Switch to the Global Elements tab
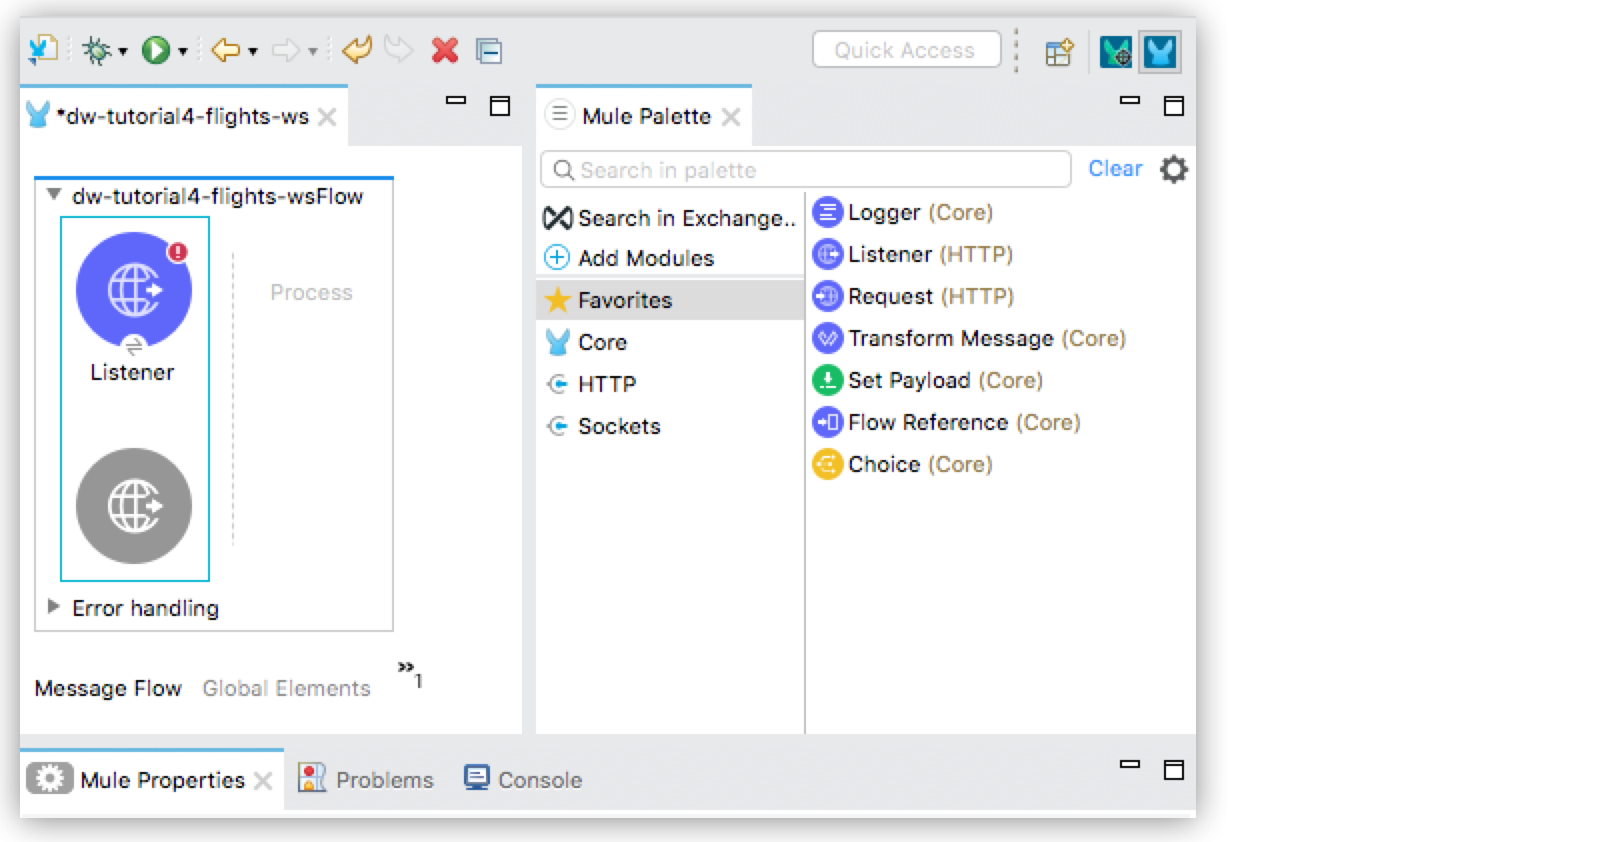The height and width of the screenshot is (842, 1618). pyautogui.click(x=286, y=689)
